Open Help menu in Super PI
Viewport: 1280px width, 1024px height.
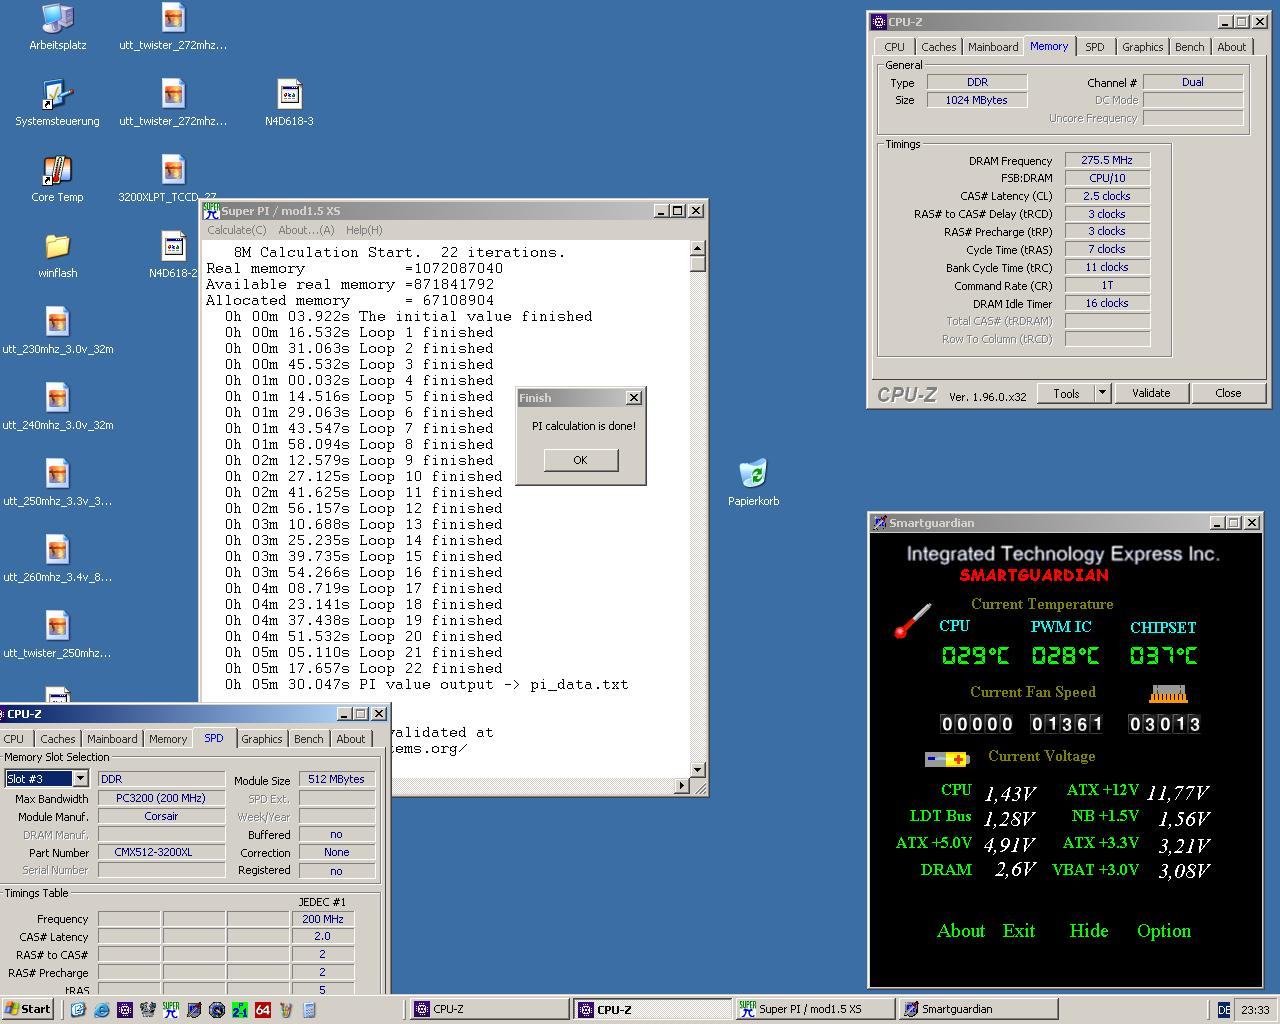pyautogui.click(x=364, y=230)
